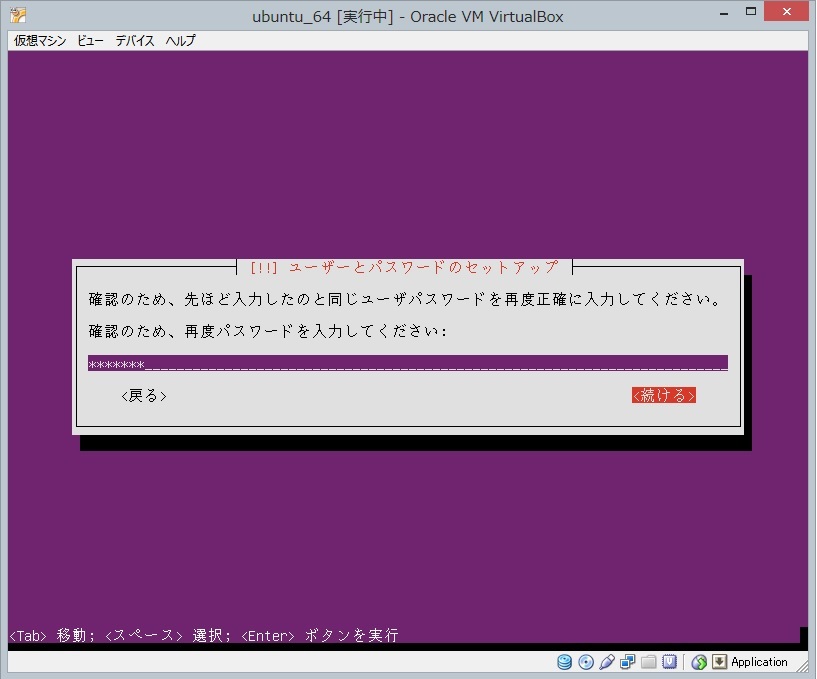This screenshot has height=679, width=817.
Task: Select the <続ける> continue button
Action: pos(664,395)
